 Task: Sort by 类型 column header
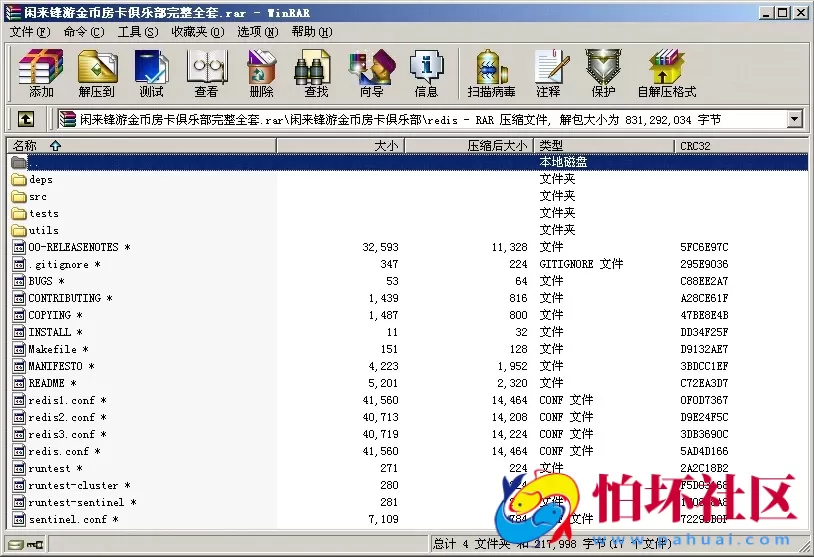(604, 146)
